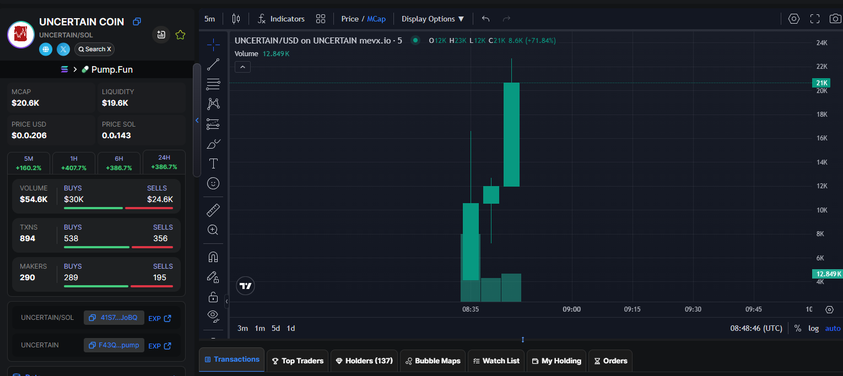Copy the UNCERTAIN COIN name
843x376 pixels.
point(137,22)
